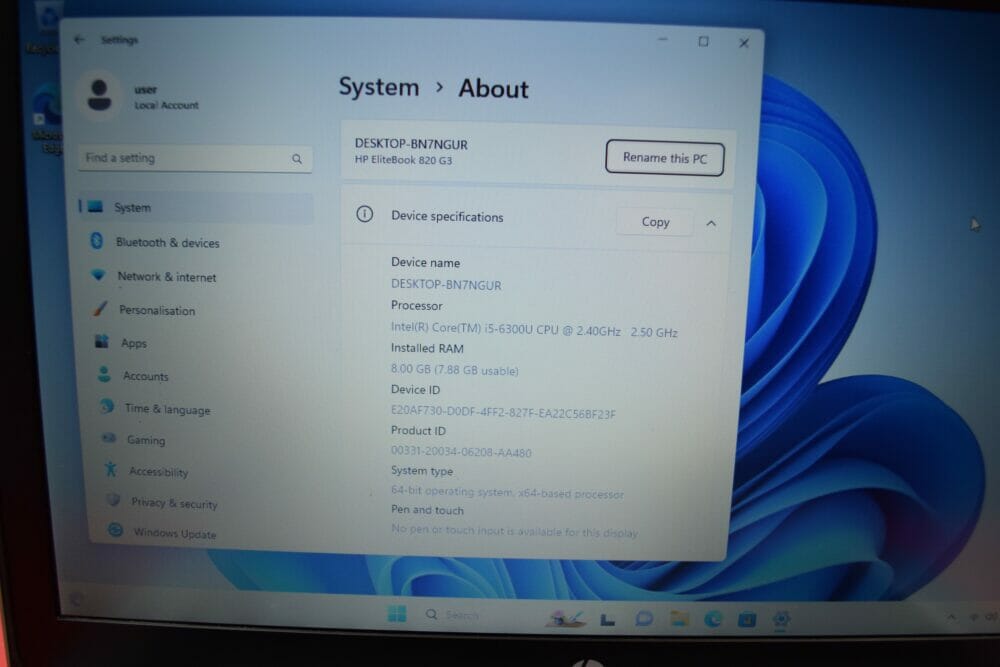Minimize the Settings window
Viewport: 1000px width, 667px height.
[x=663, y=40]
